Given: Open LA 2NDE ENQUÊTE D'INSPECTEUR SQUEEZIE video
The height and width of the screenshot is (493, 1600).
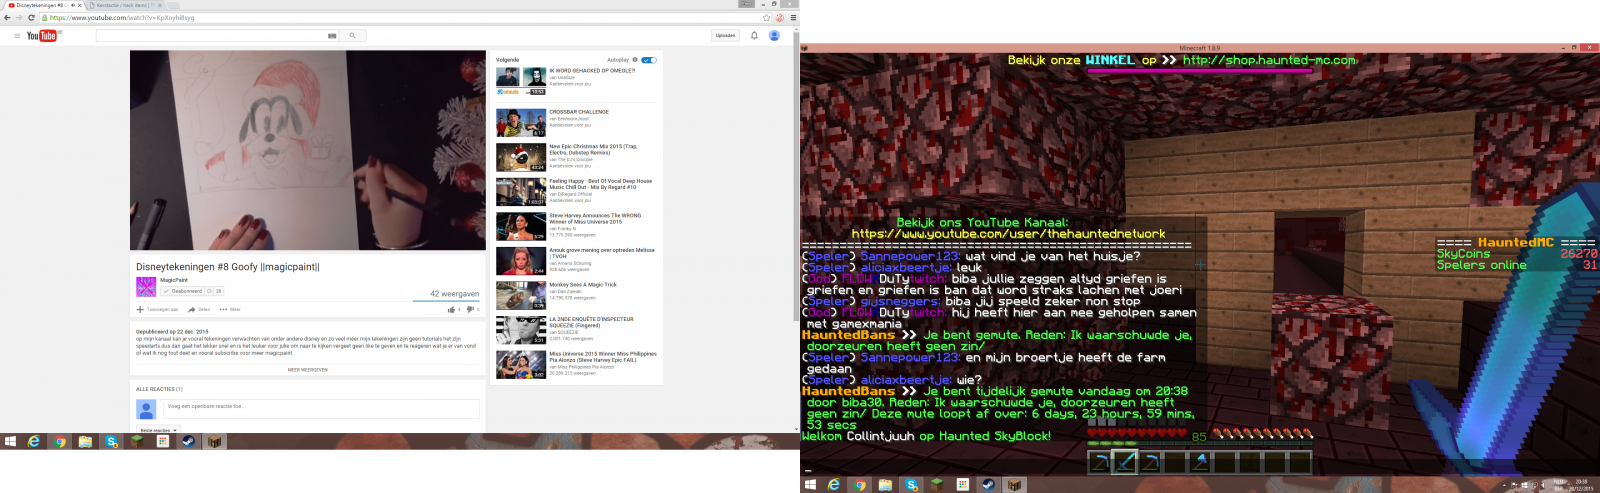Looking at the screenshot, I should (x=521, y=330).
